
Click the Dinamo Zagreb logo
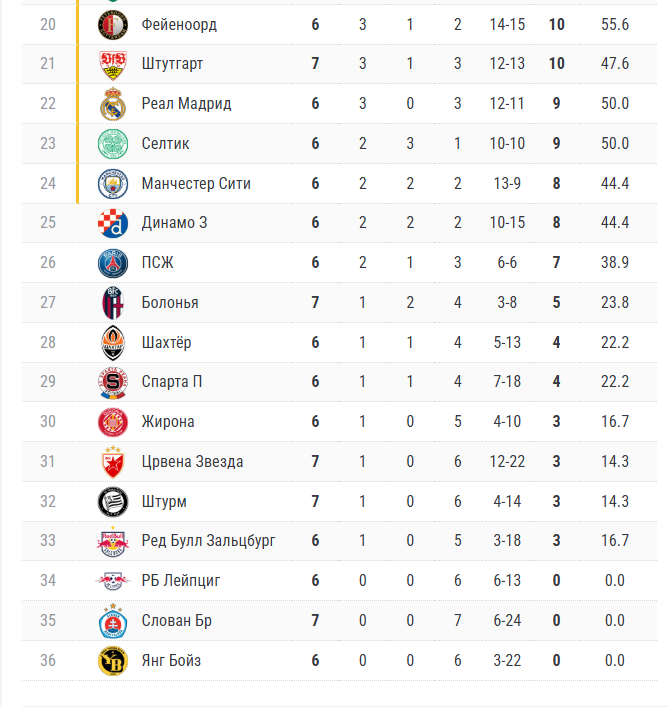[113, 223]
